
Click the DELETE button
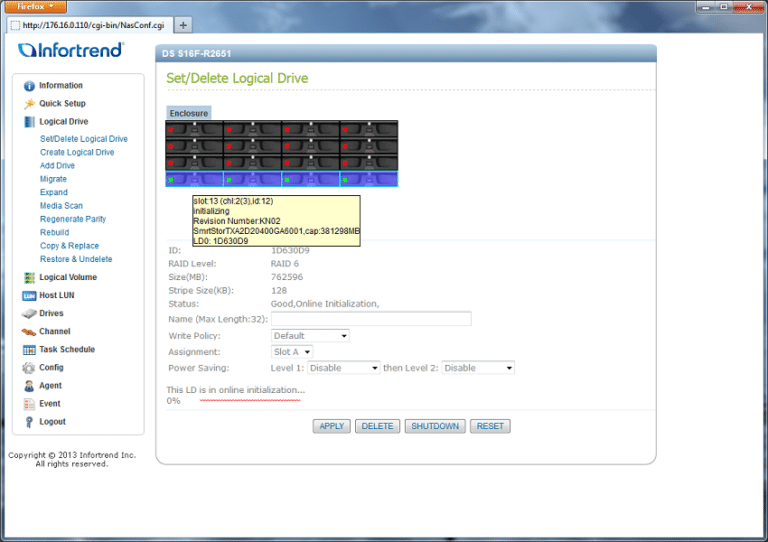(x=377, y=426)
